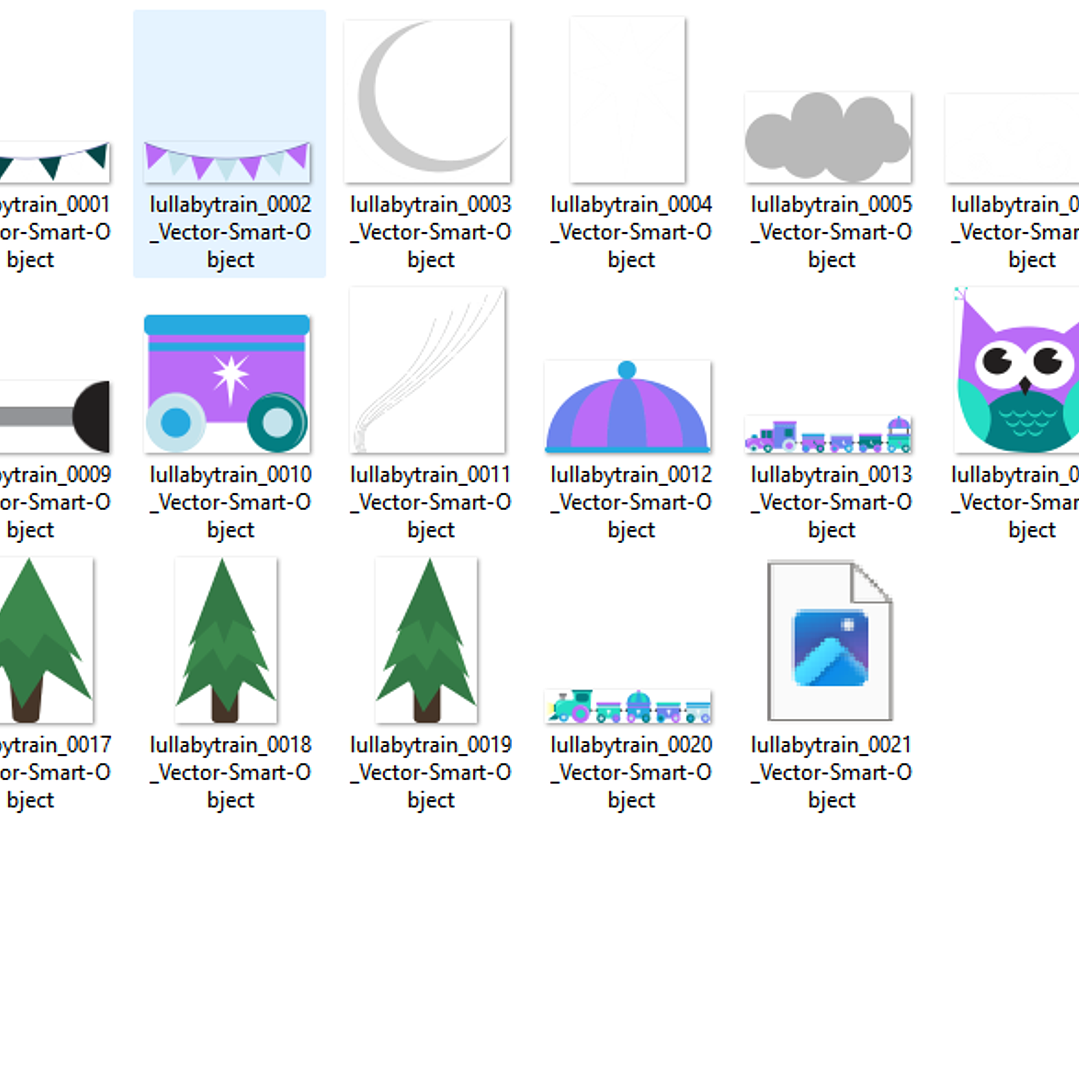Click the lullabytrain_0005 filename label
The width and height of the screenshot is (1079, 1079).
pyautogui.click(x=831, y=232)
